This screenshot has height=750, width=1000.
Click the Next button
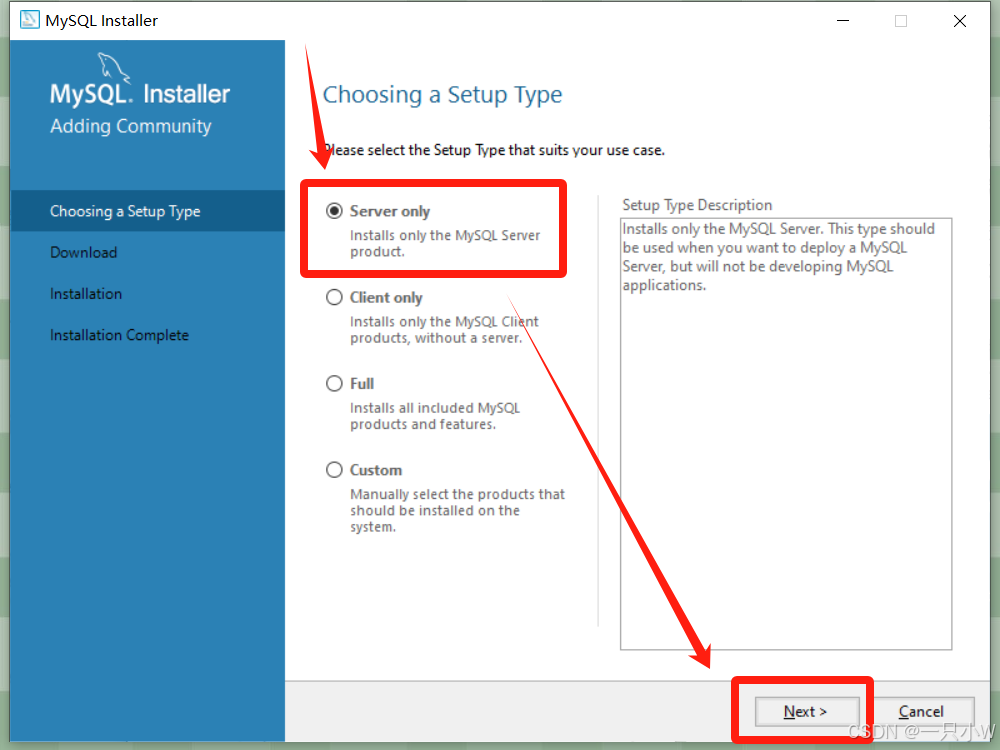coord(806,711)
